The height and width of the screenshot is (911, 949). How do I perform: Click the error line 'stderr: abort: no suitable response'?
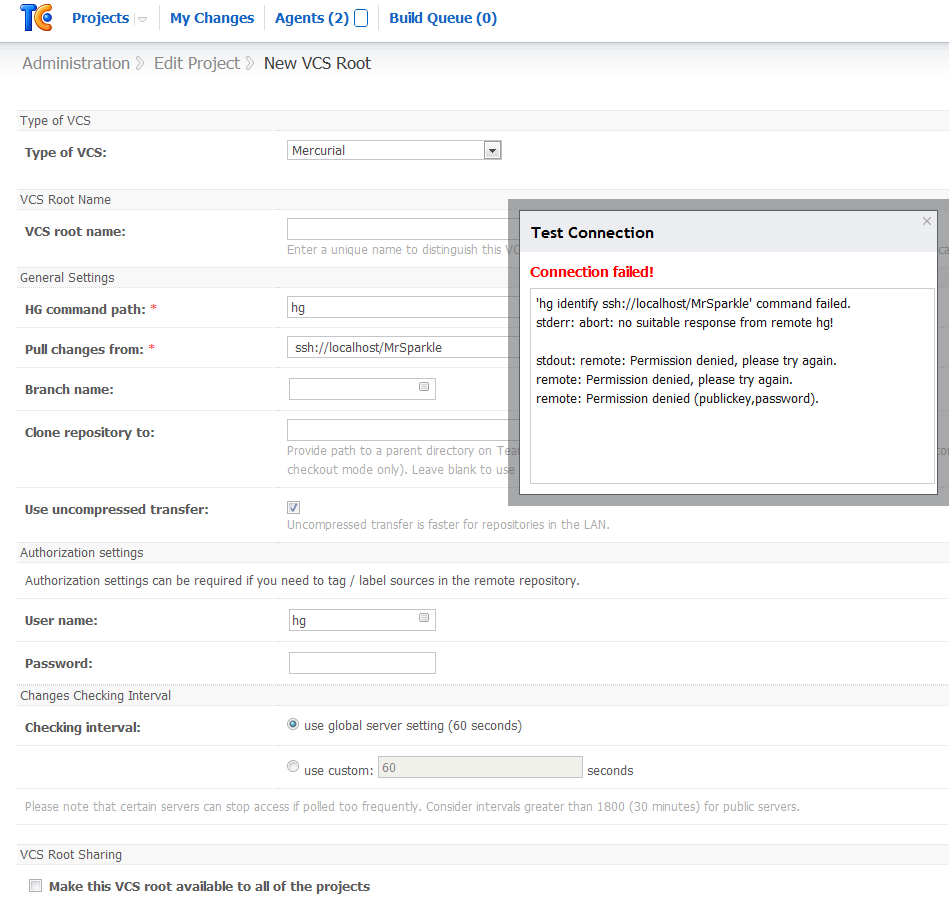click(x=685, y=323)
